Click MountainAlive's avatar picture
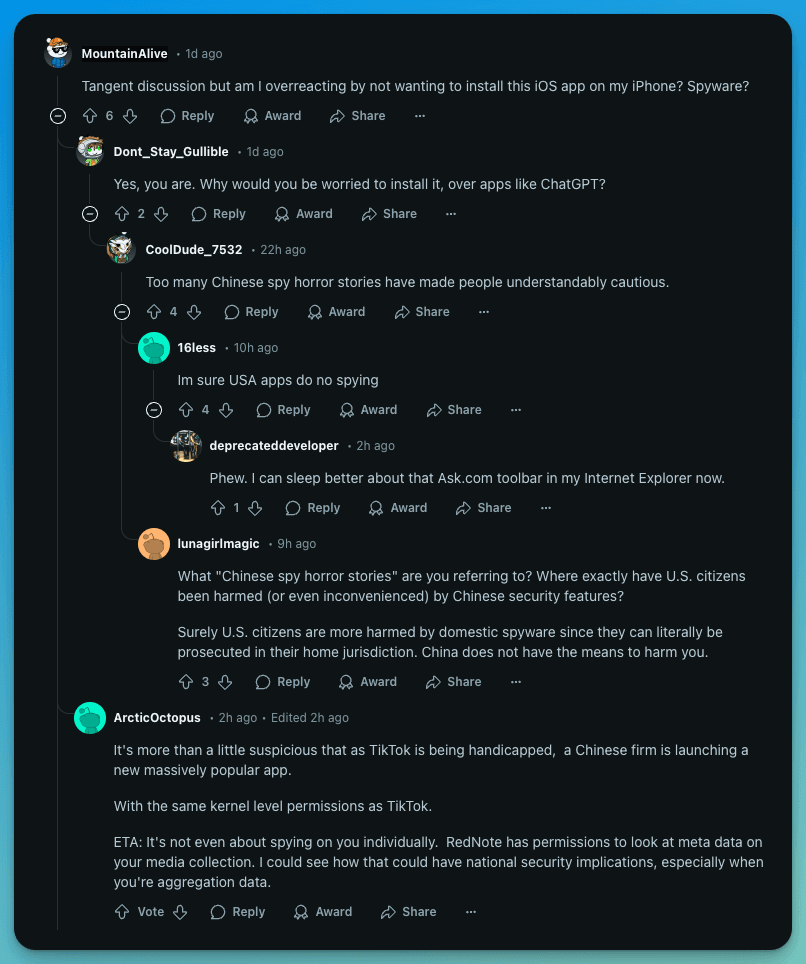 [58, 53]
